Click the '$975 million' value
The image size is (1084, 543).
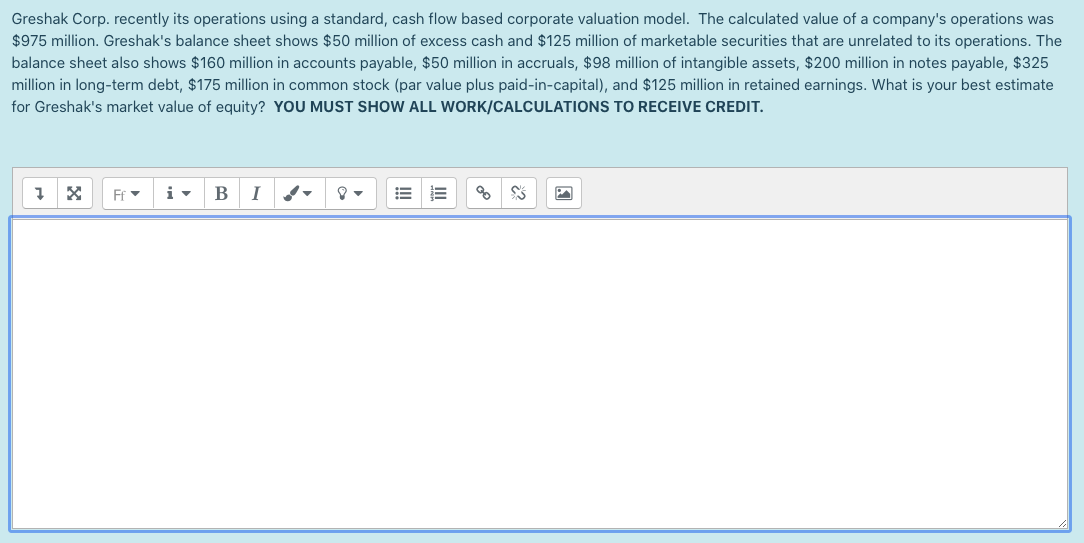click(x=53, y=41)
